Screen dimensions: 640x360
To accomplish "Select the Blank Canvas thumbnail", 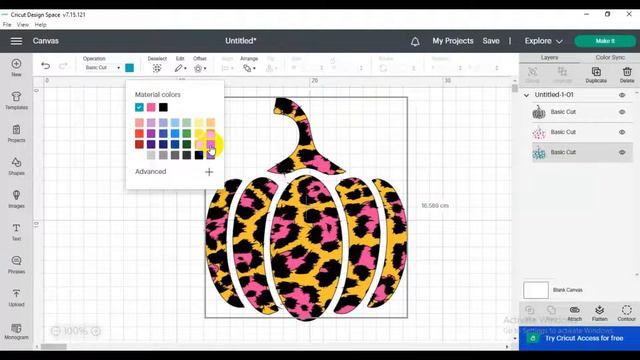I will 536,290.
